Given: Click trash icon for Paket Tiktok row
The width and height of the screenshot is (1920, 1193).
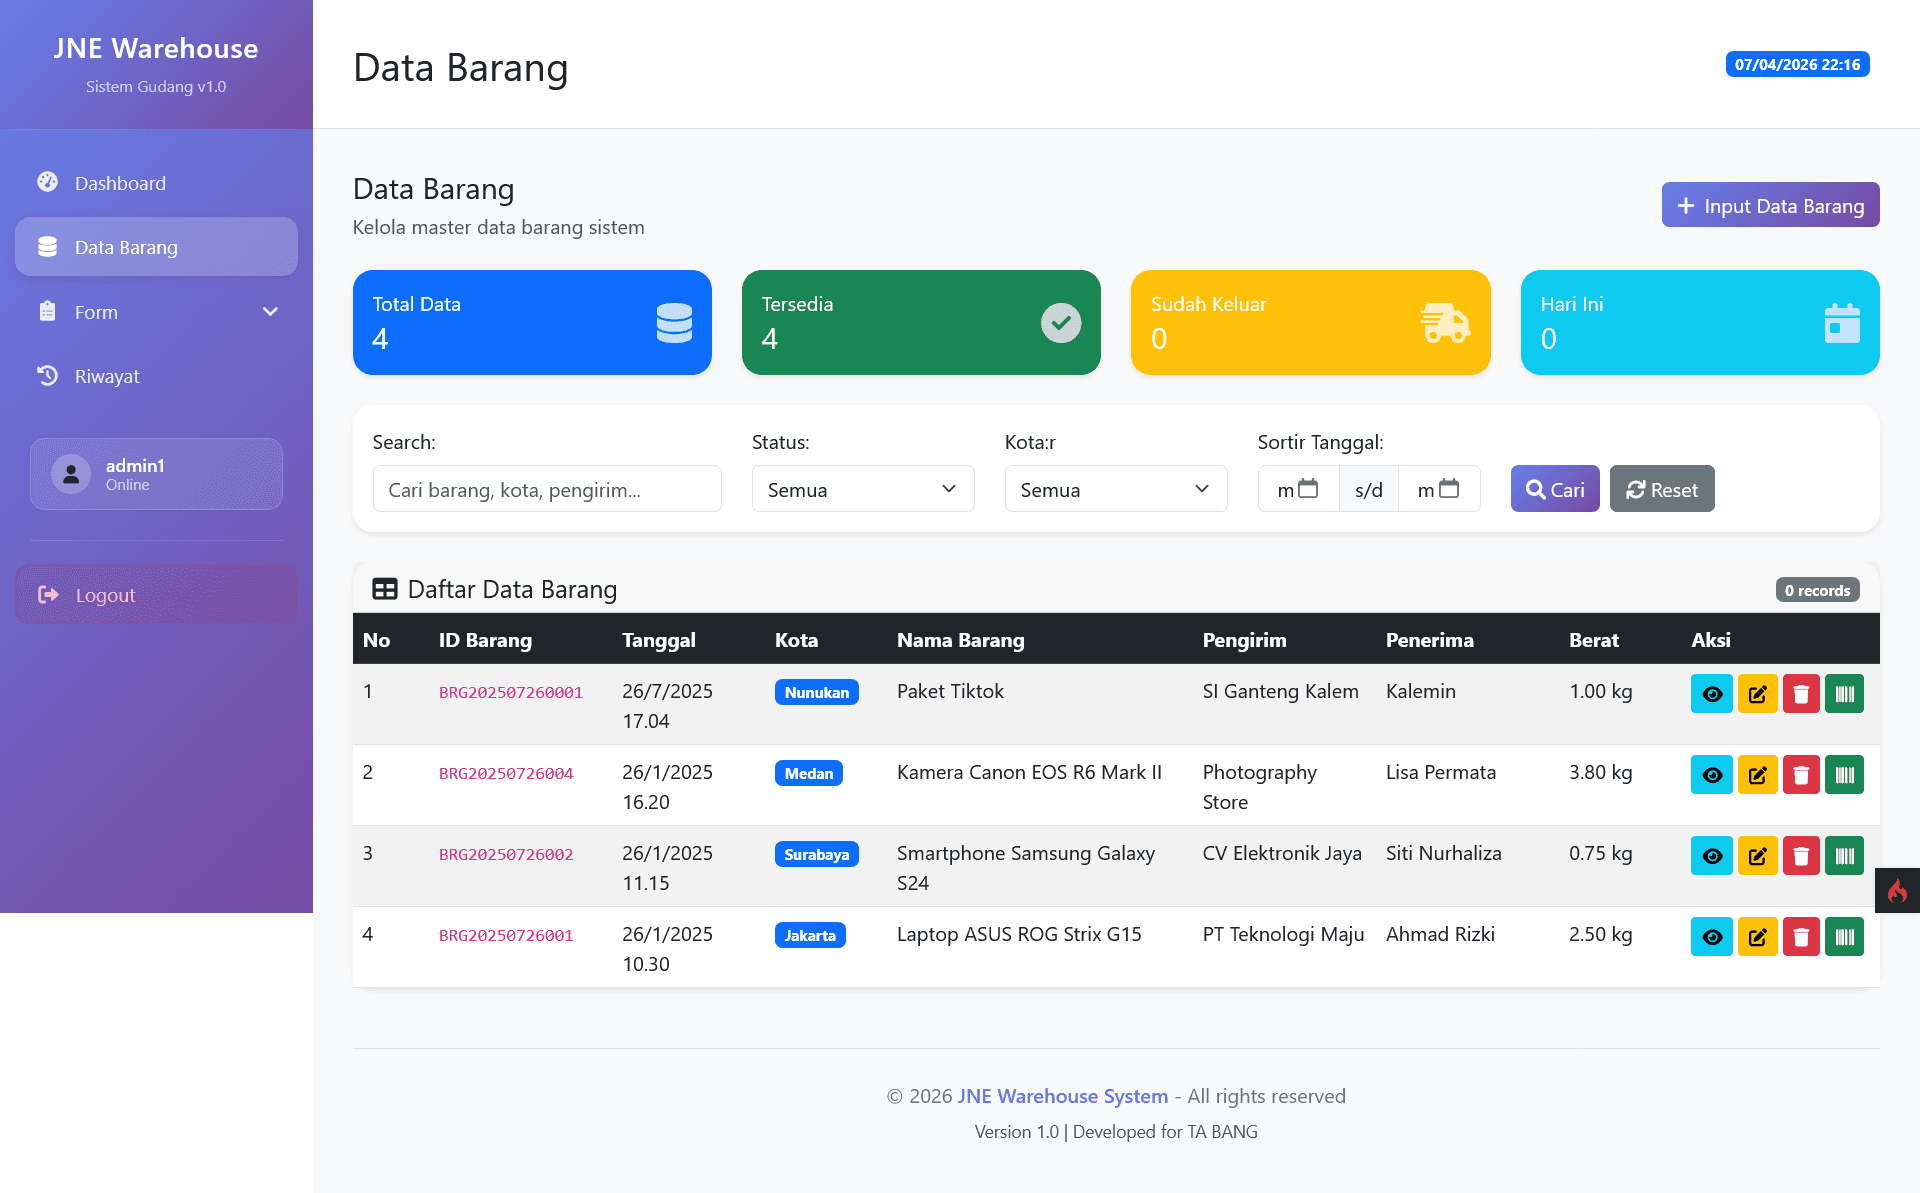Looking at the screenshot, I should pos(1801,694).
